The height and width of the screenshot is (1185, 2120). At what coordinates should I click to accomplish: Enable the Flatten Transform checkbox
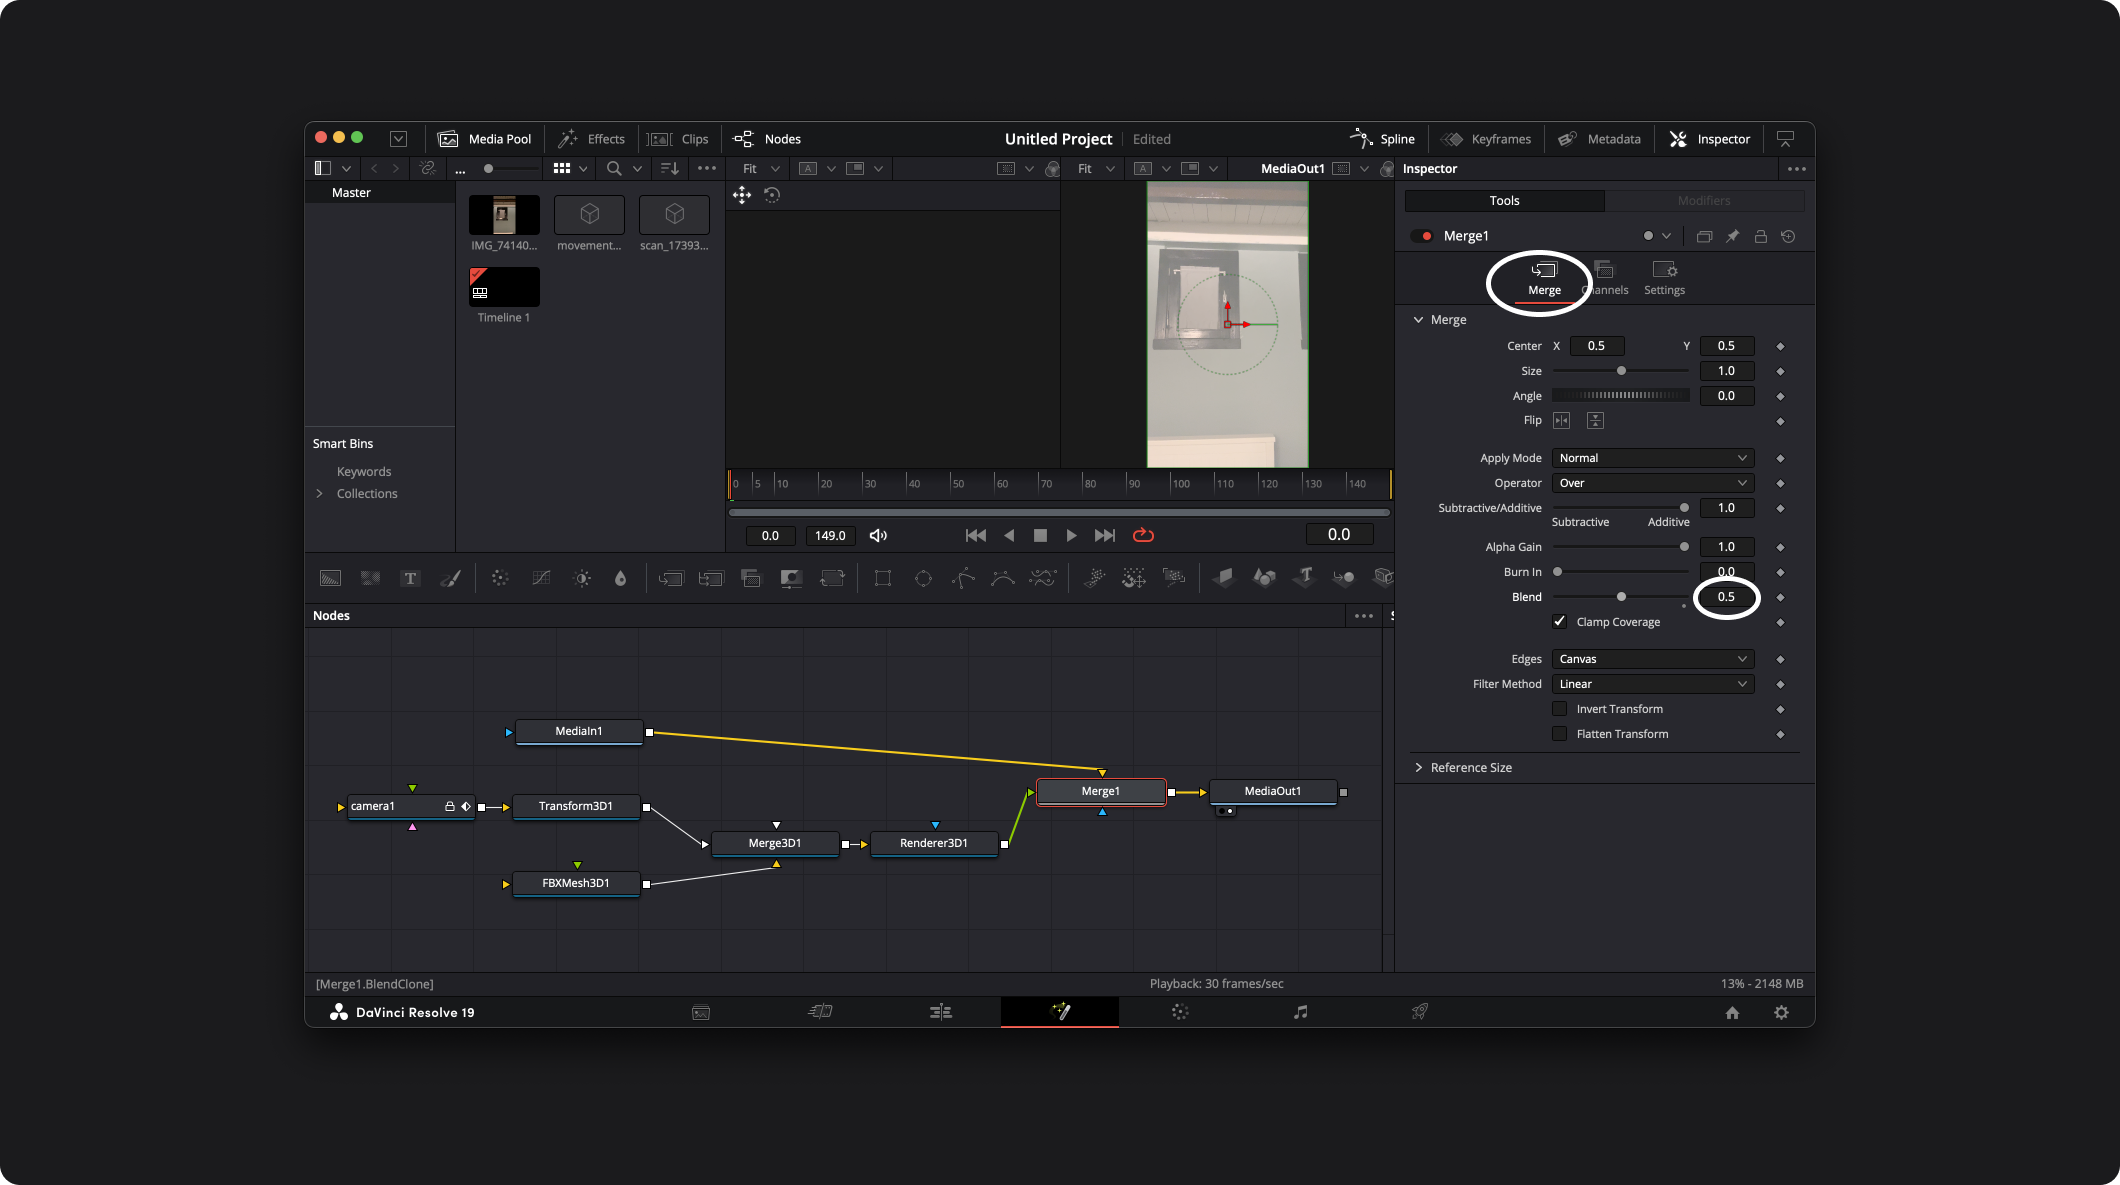click(1559, 733)
